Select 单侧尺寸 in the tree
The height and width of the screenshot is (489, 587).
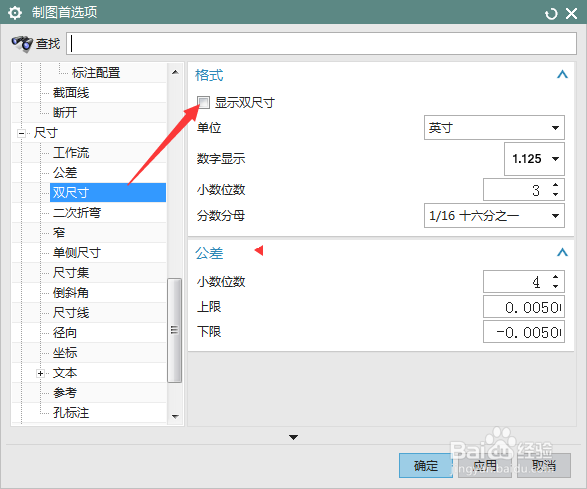77,253
